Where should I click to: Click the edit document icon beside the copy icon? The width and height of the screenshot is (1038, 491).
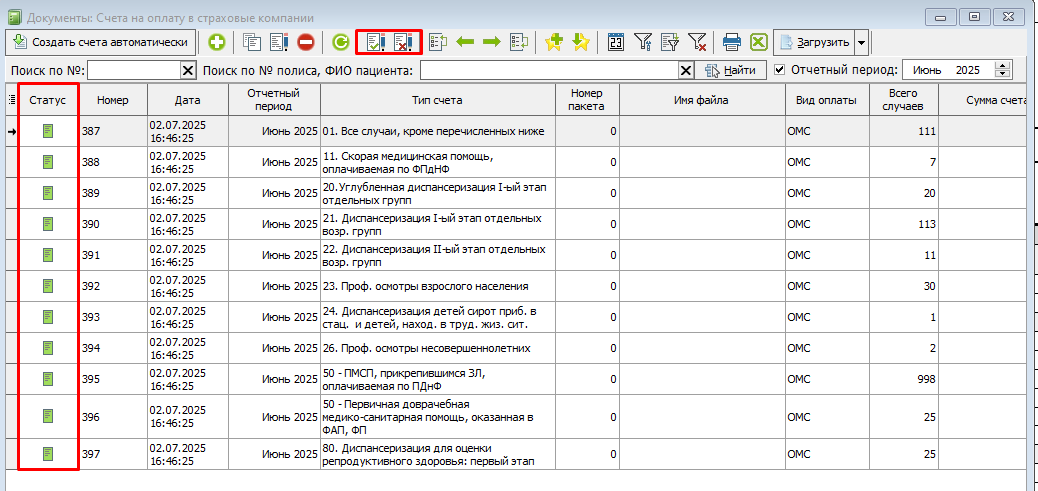[x=279, y=42]
